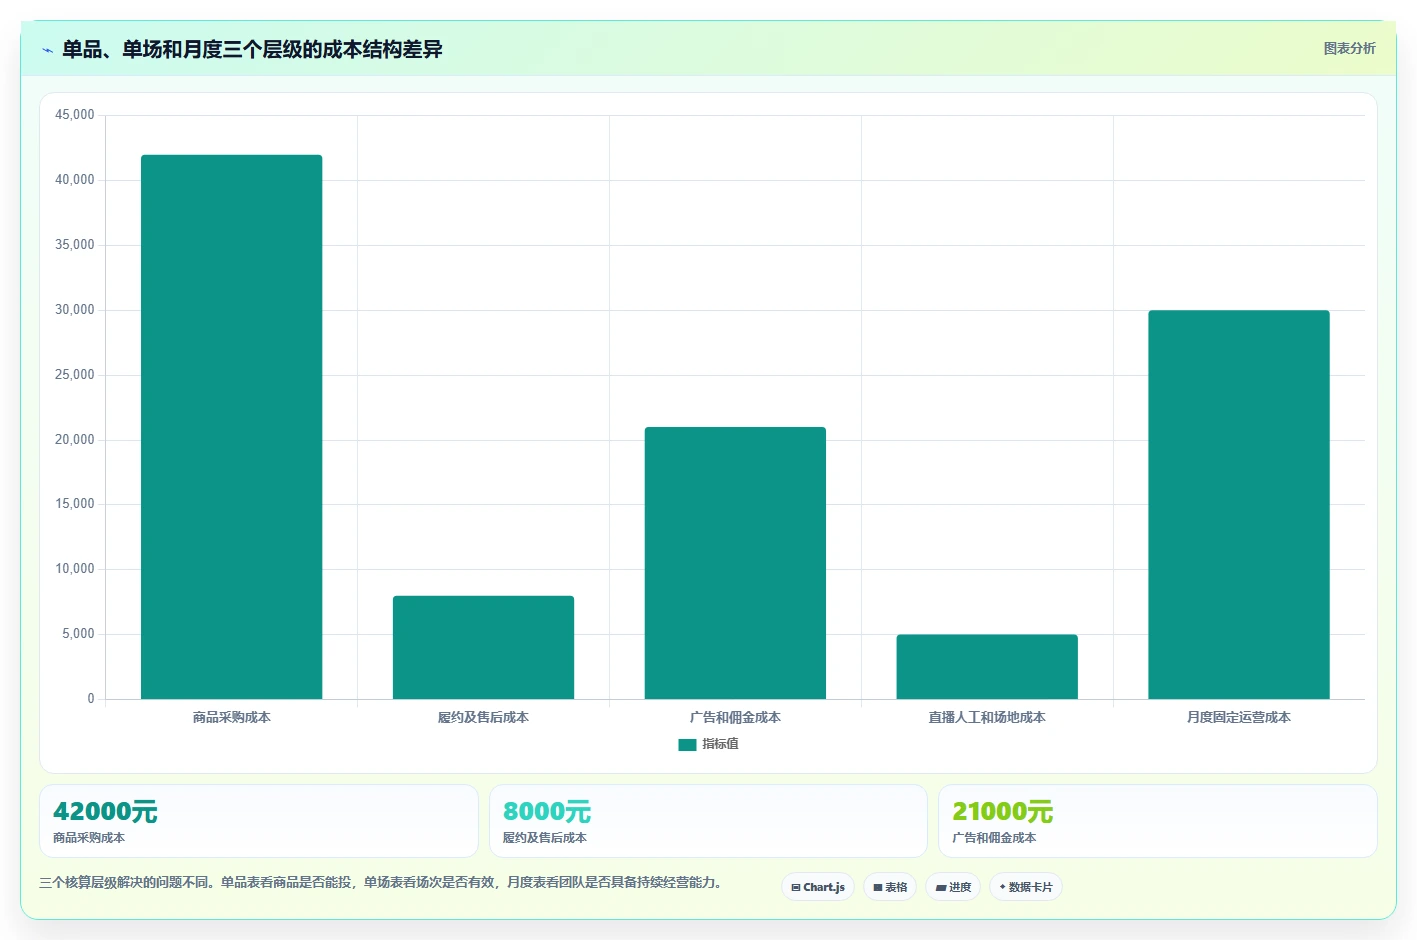Click the 月度固定运营成本 bar
This screenshot has height=940, width=1417.
tap(1239, 504)
